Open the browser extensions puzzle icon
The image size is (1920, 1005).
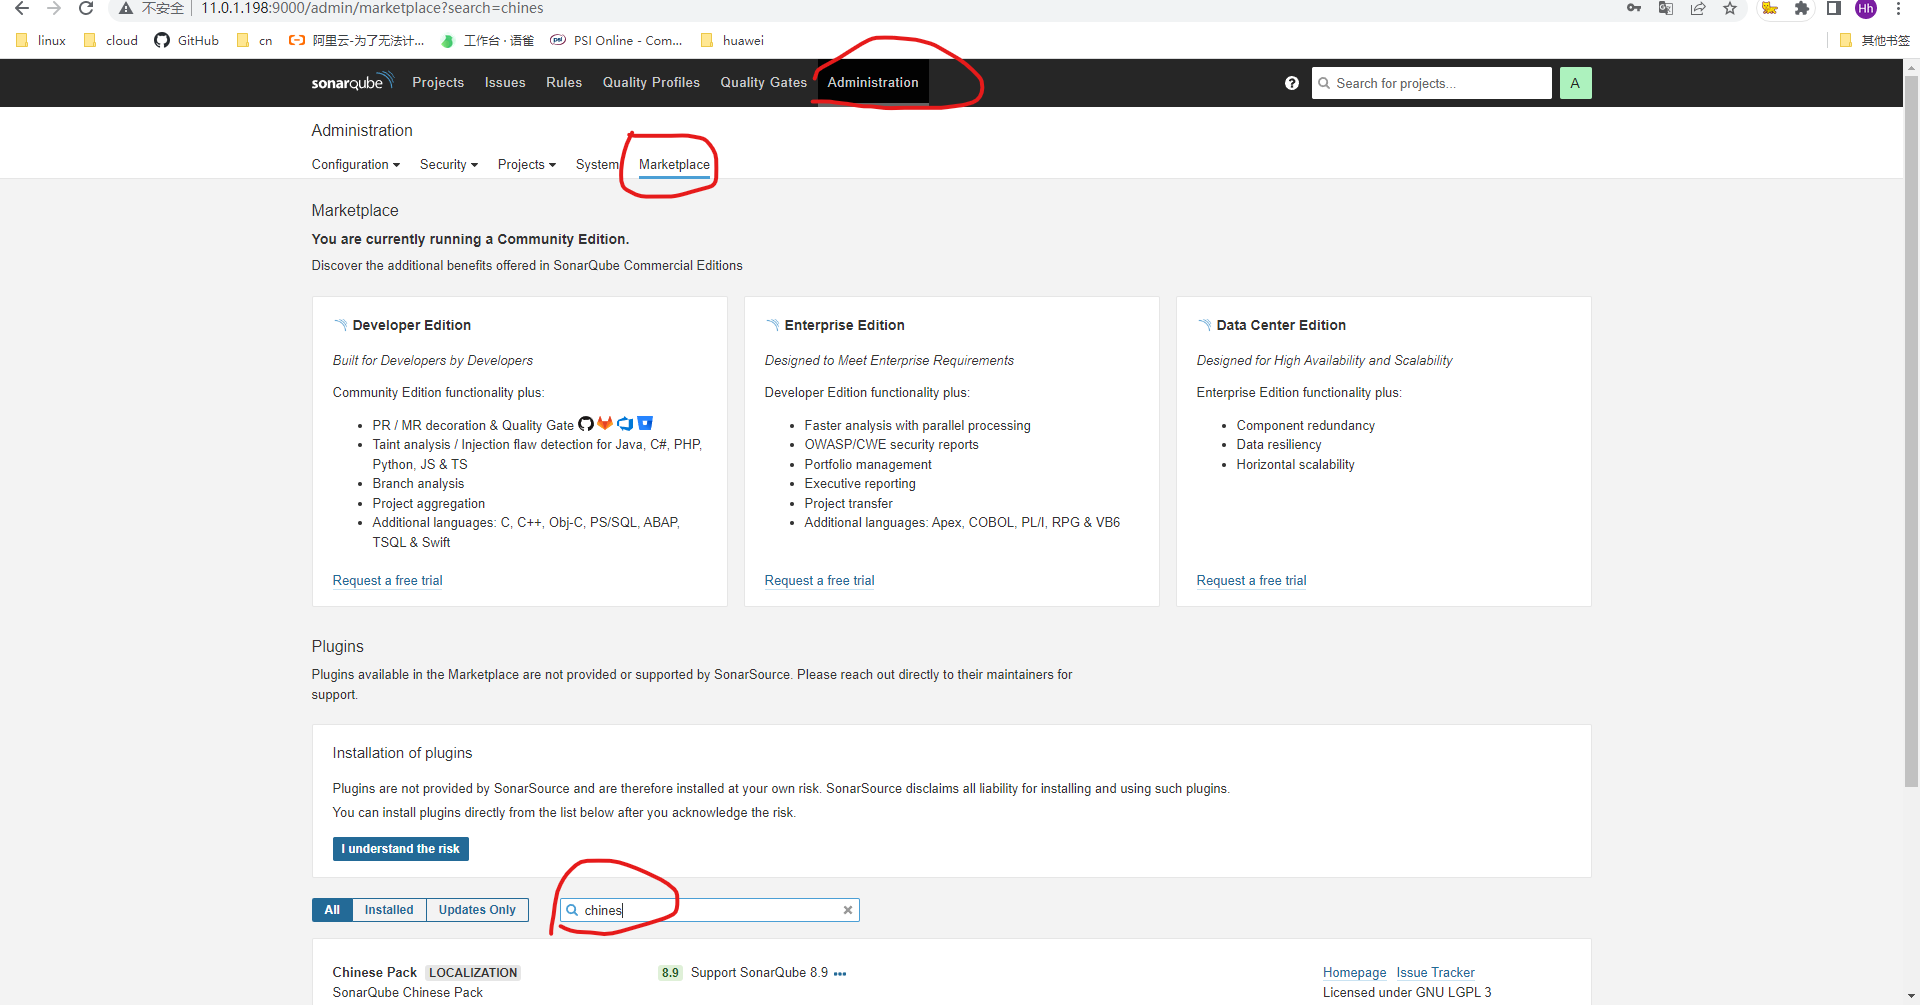point(1801,8)
